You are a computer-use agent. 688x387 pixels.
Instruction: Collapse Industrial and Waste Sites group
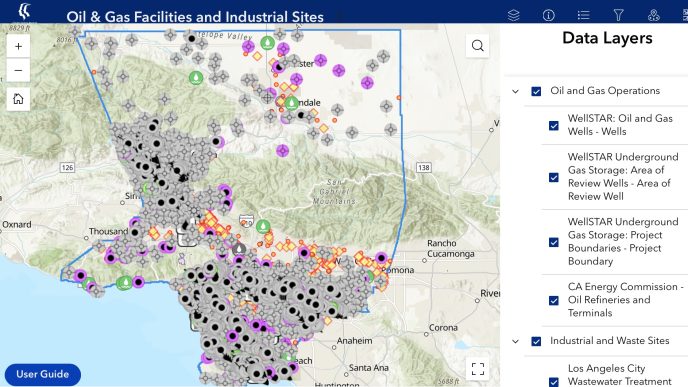516,341
